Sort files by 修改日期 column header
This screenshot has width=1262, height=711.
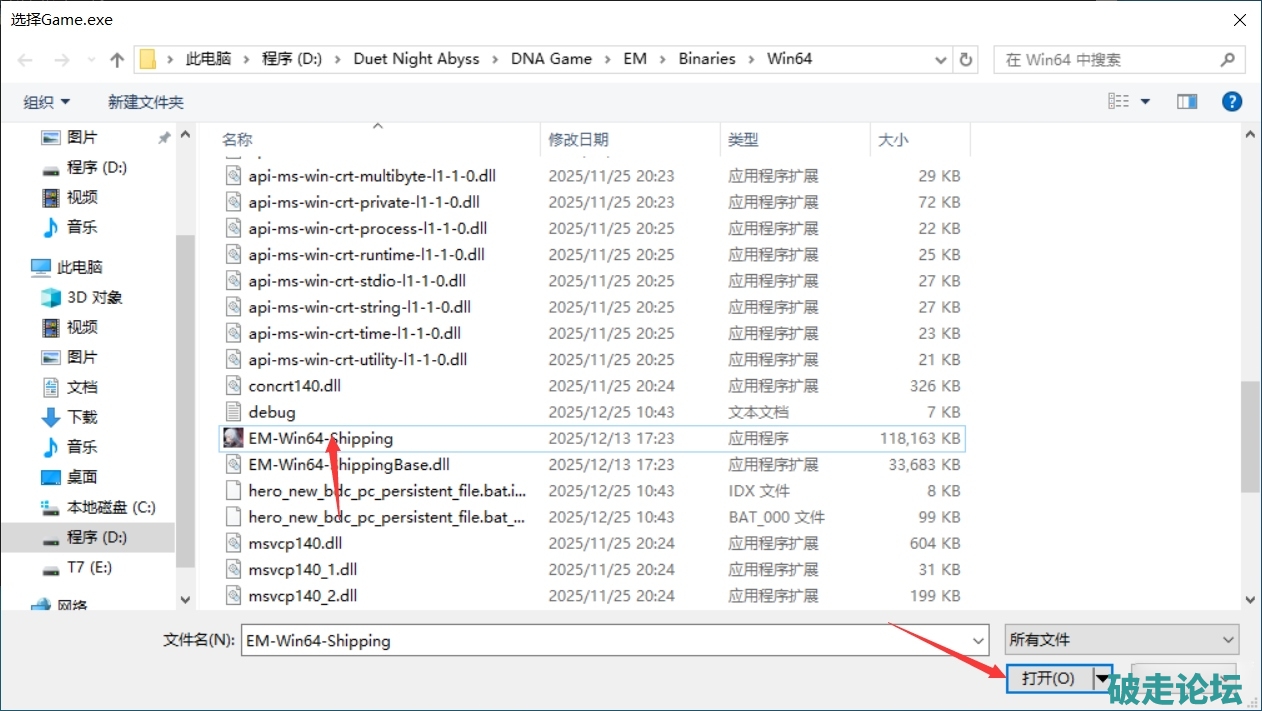point(578,140)
